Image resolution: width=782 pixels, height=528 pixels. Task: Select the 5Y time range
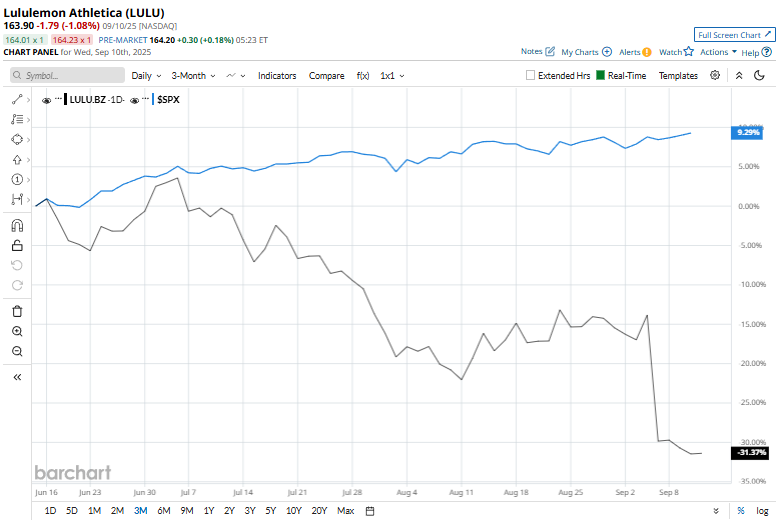point(270,511)
